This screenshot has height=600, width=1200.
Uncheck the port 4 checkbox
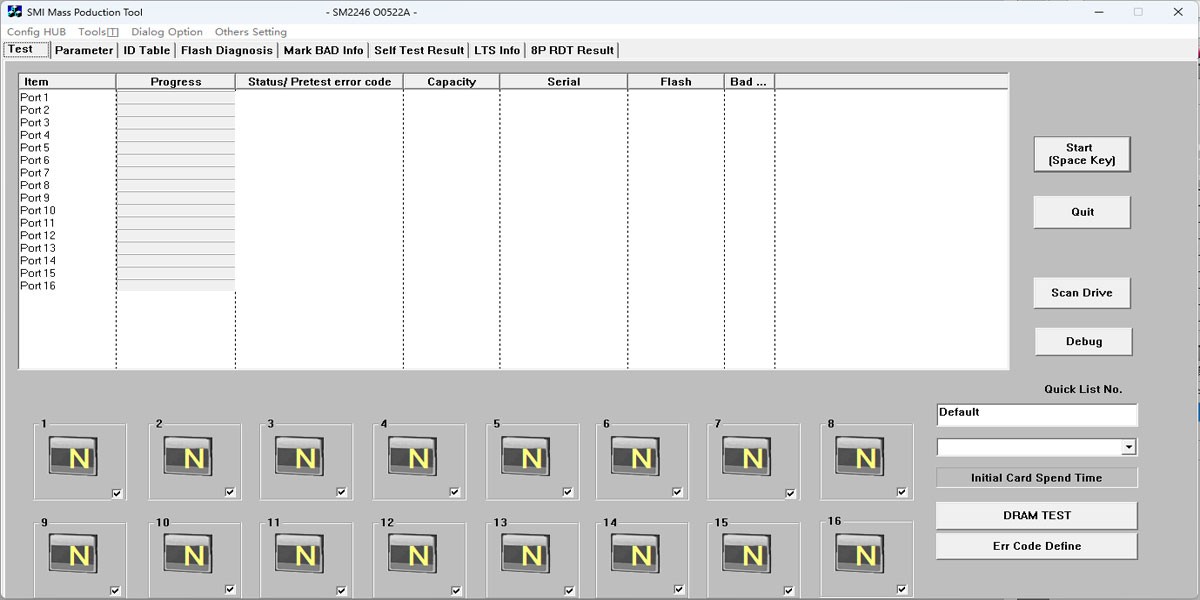pyautogui.click(x=455, y=492)
